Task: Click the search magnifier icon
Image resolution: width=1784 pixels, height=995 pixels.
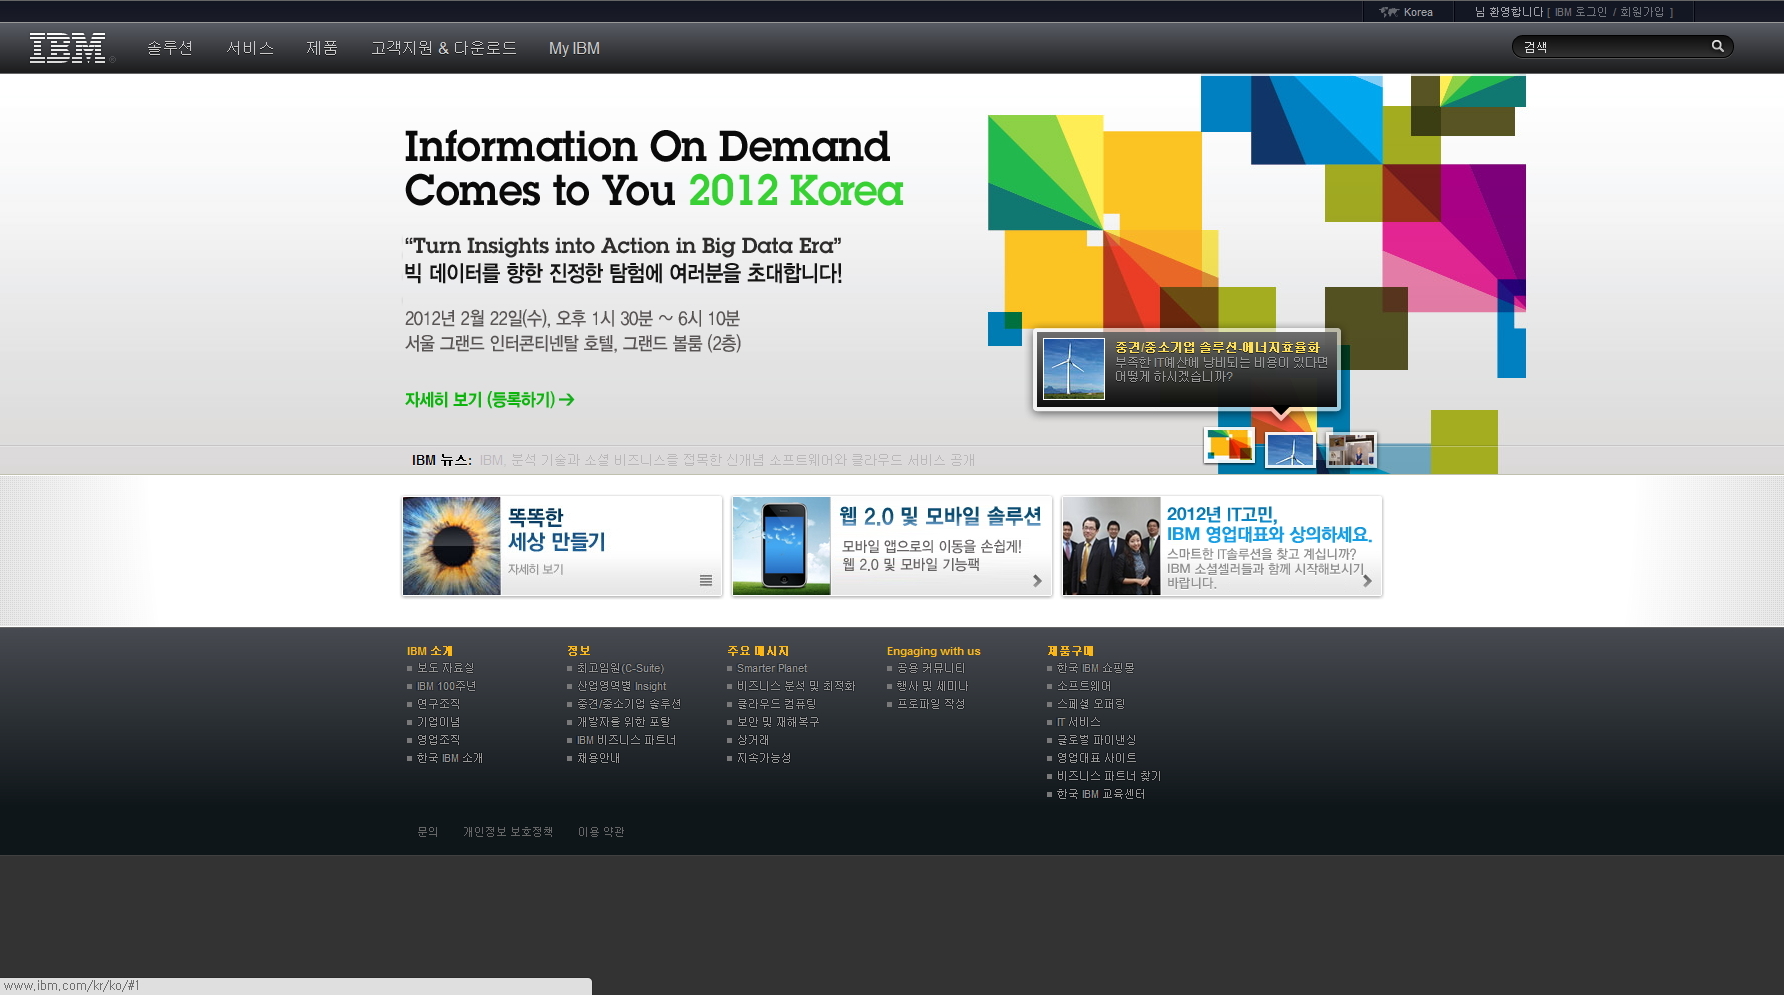Action: point(1718,46)
